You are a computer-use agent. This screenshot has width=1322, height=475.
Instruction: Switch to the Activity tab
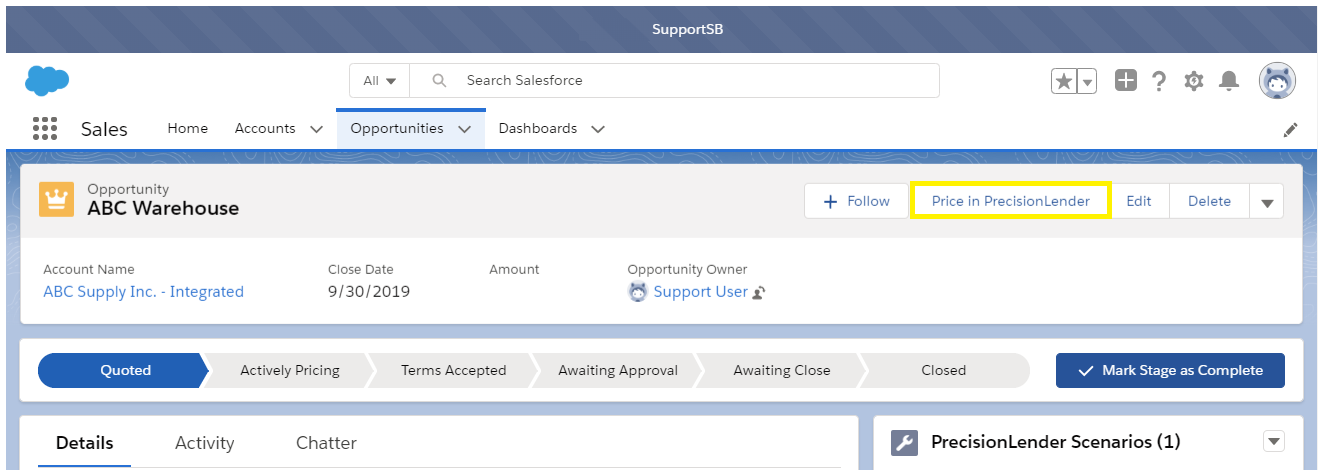coord(204,443)
